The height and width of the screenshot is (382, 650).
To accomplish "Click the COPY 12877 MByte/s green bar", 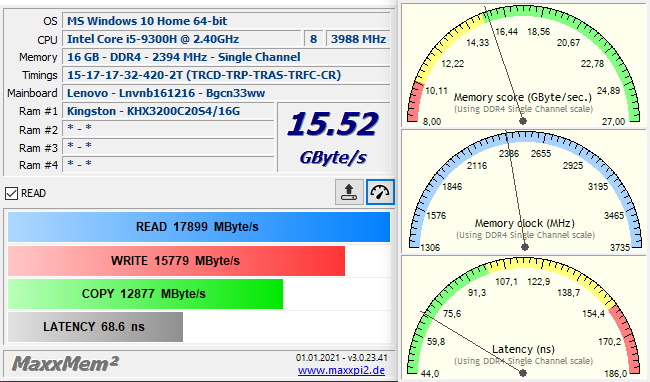I will tap(145, 294).
